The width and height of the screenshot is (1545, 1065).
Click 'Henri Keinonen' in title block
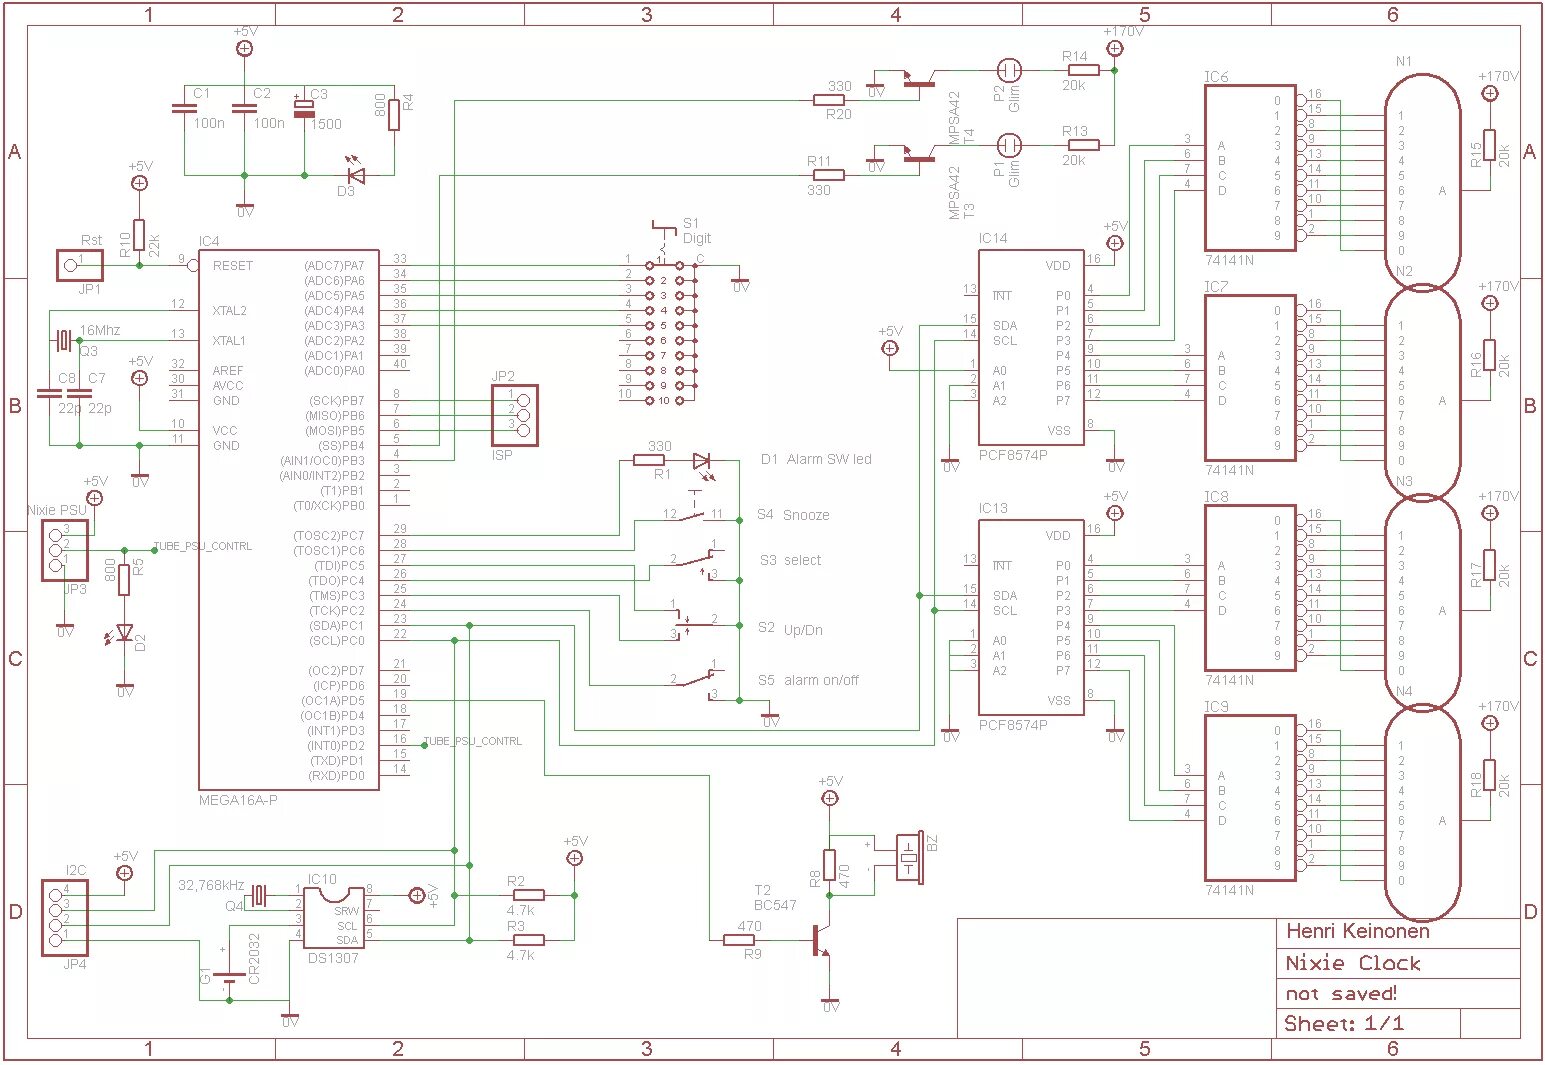pyautogui.click(x=1358, y=931)
